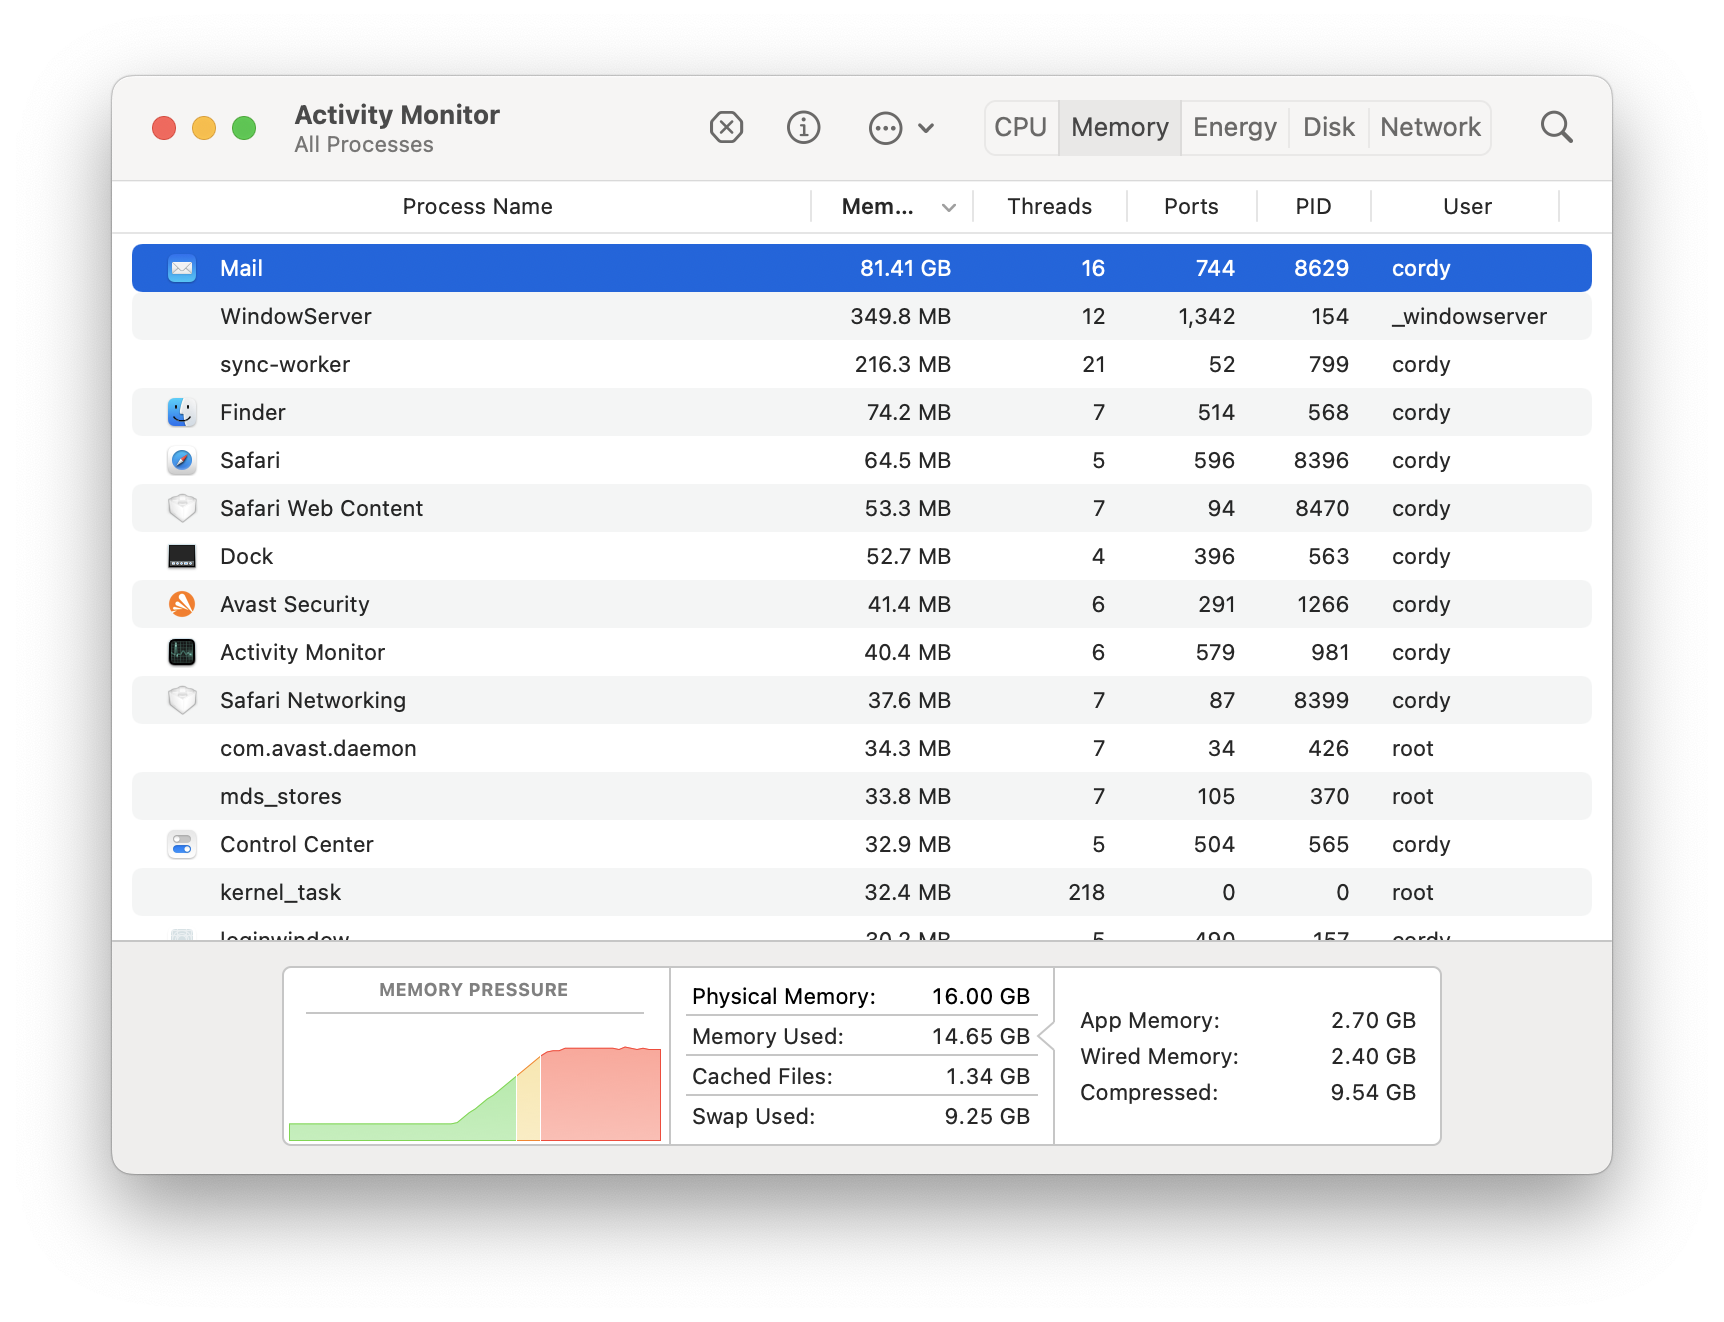1724x1322 pixels.
Task: Sort by the User column
Action: (x=1467, y=207)
